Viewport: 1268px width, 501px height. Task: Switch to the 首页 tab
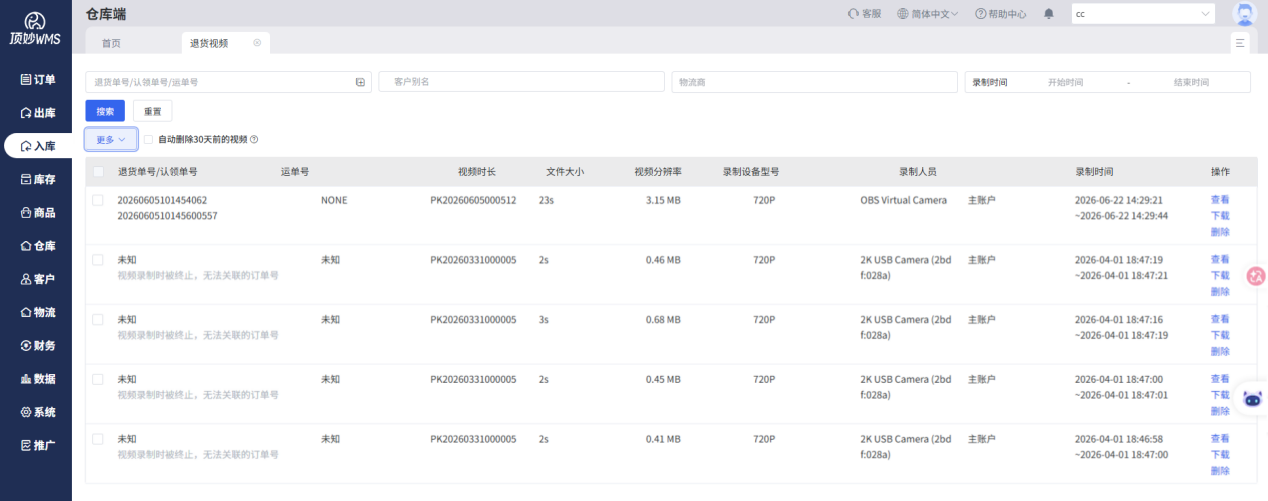[111, 43]
